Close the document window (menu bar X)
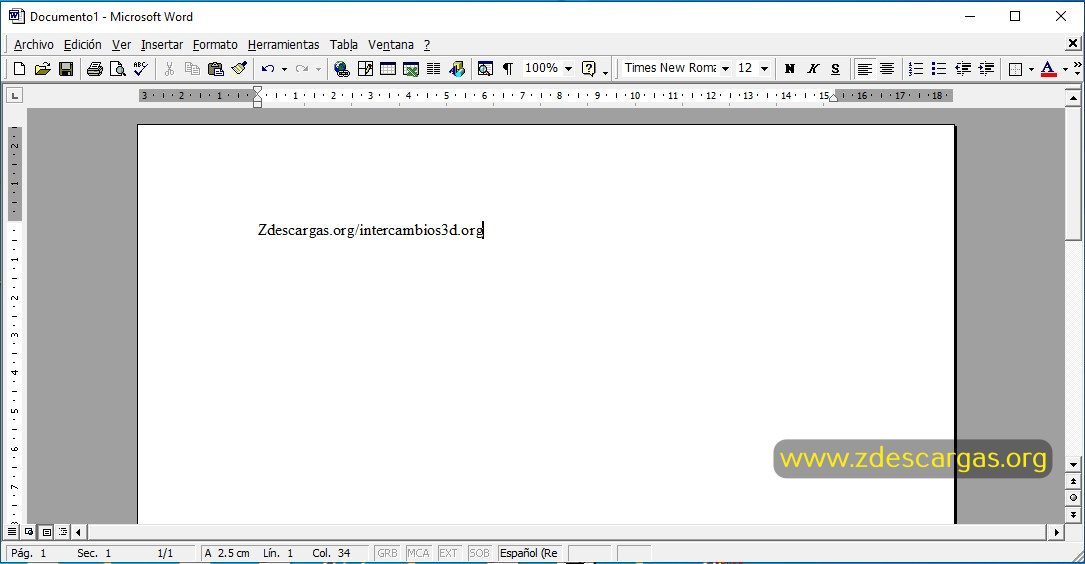 1073,44
